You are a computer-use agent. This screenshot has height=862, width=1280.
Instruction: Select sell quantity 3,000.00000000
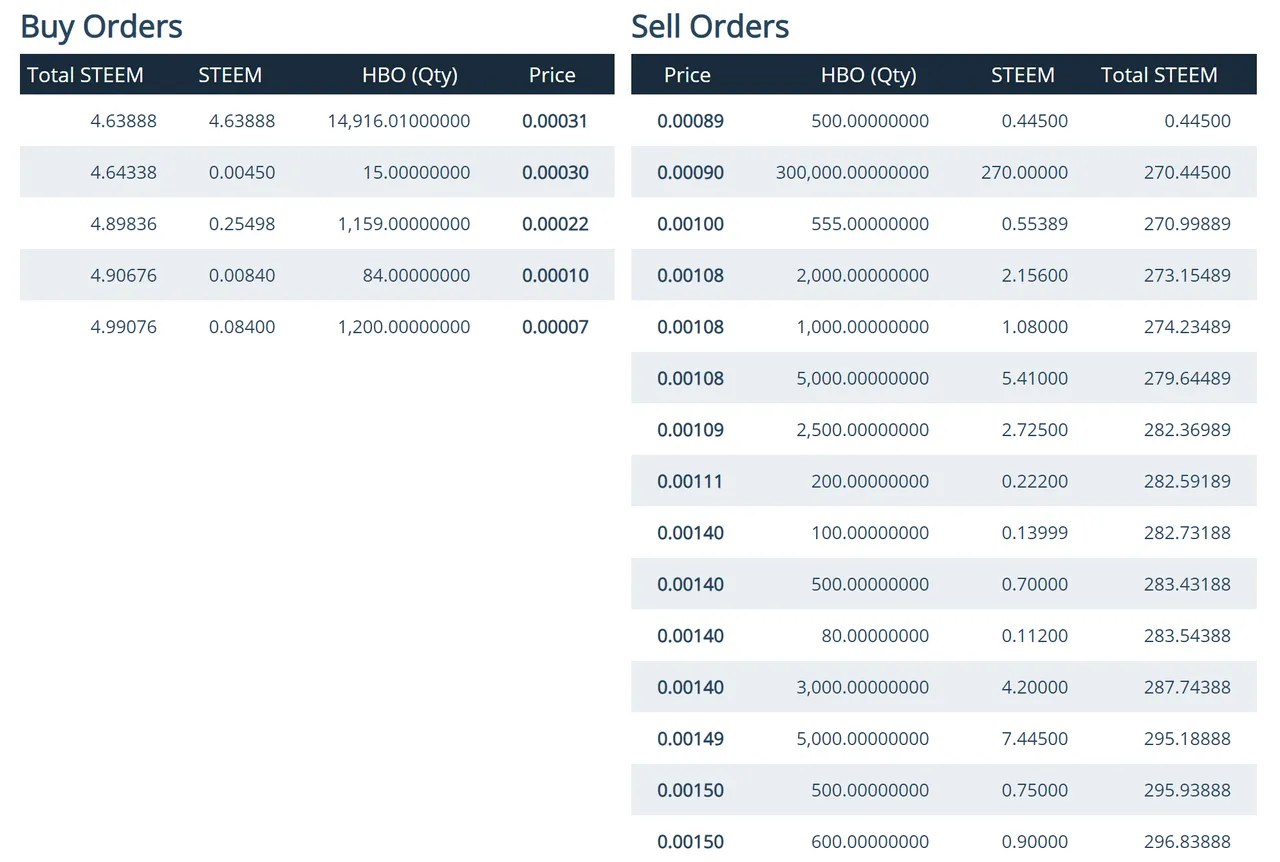coord(863,688)
